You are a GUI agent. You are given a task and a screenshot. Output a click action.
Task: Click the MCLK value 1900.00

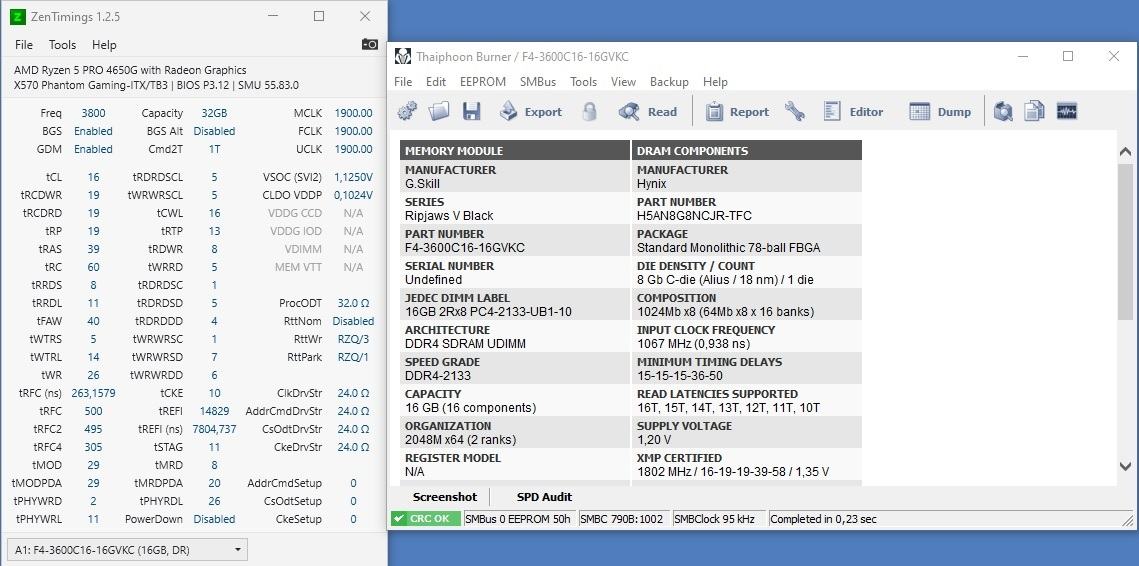click(354, 113)
